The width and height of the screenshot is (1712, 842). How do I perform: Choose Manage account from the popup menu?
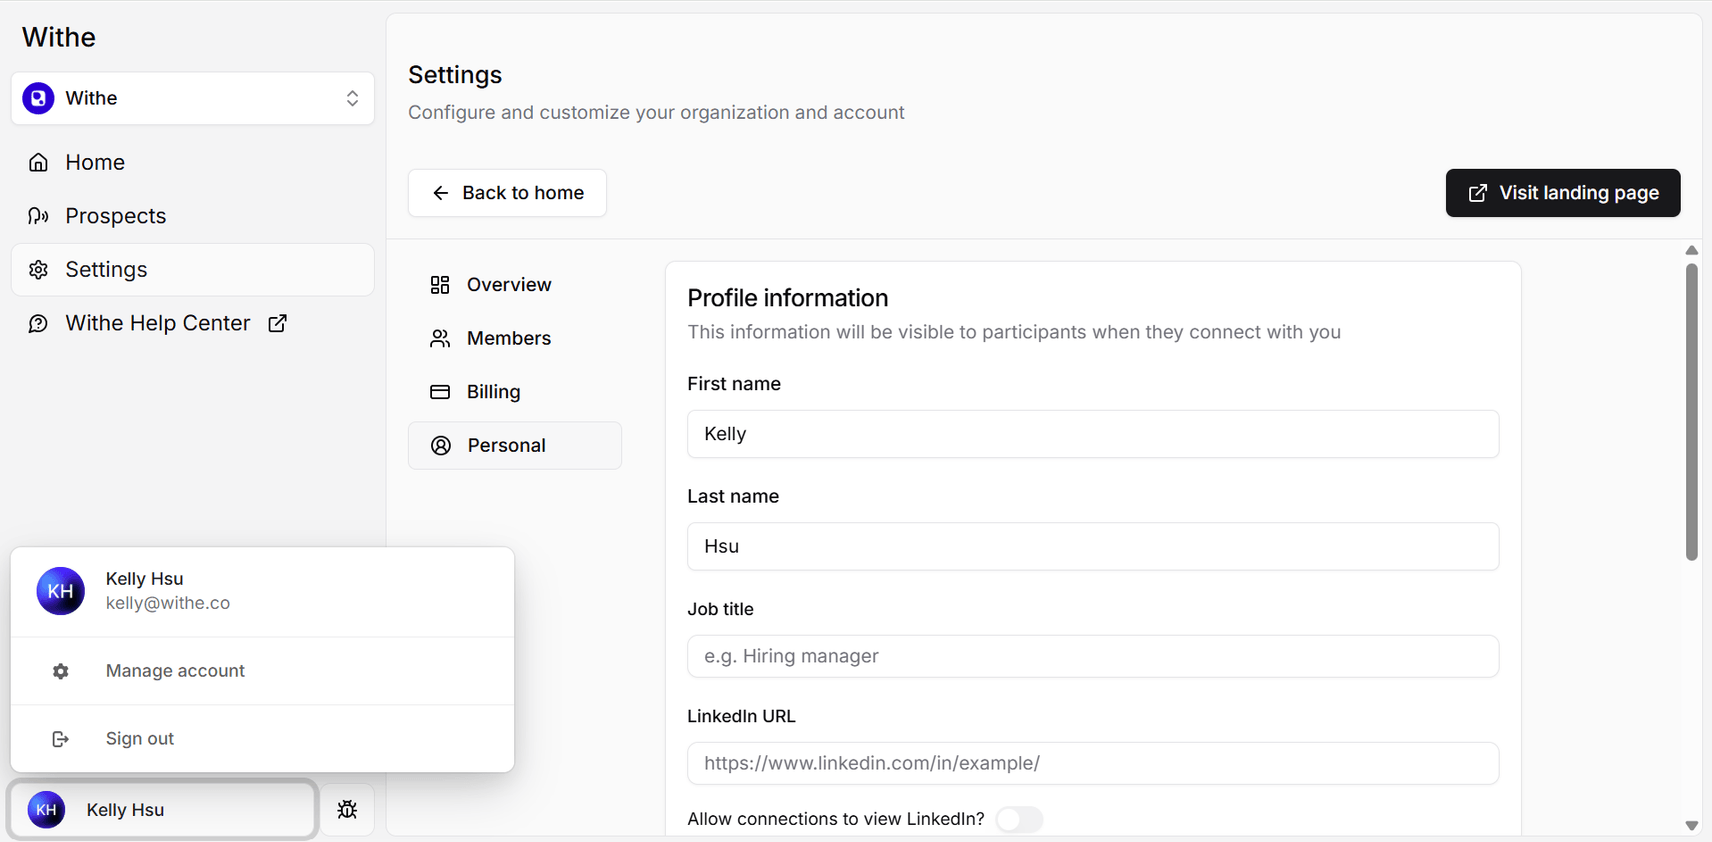(x=263, y=671)
